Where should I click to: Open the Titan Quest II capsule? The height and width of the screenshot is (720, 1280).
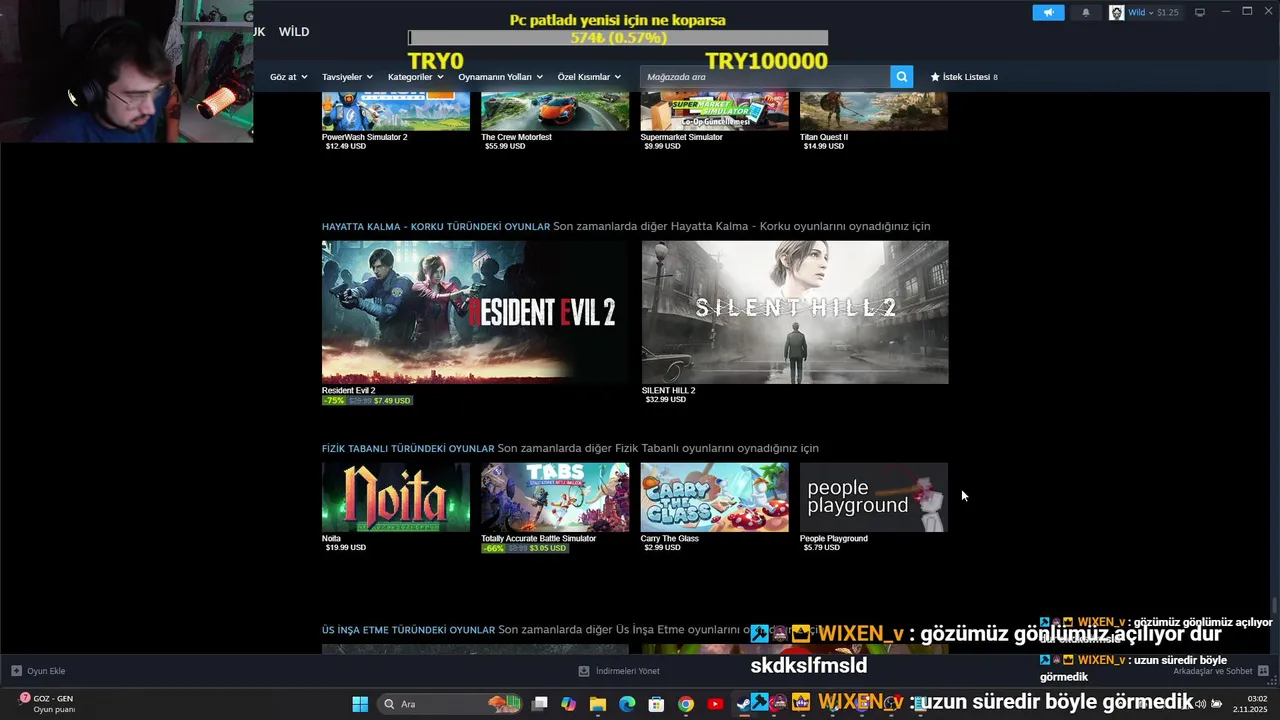point(873,111)
